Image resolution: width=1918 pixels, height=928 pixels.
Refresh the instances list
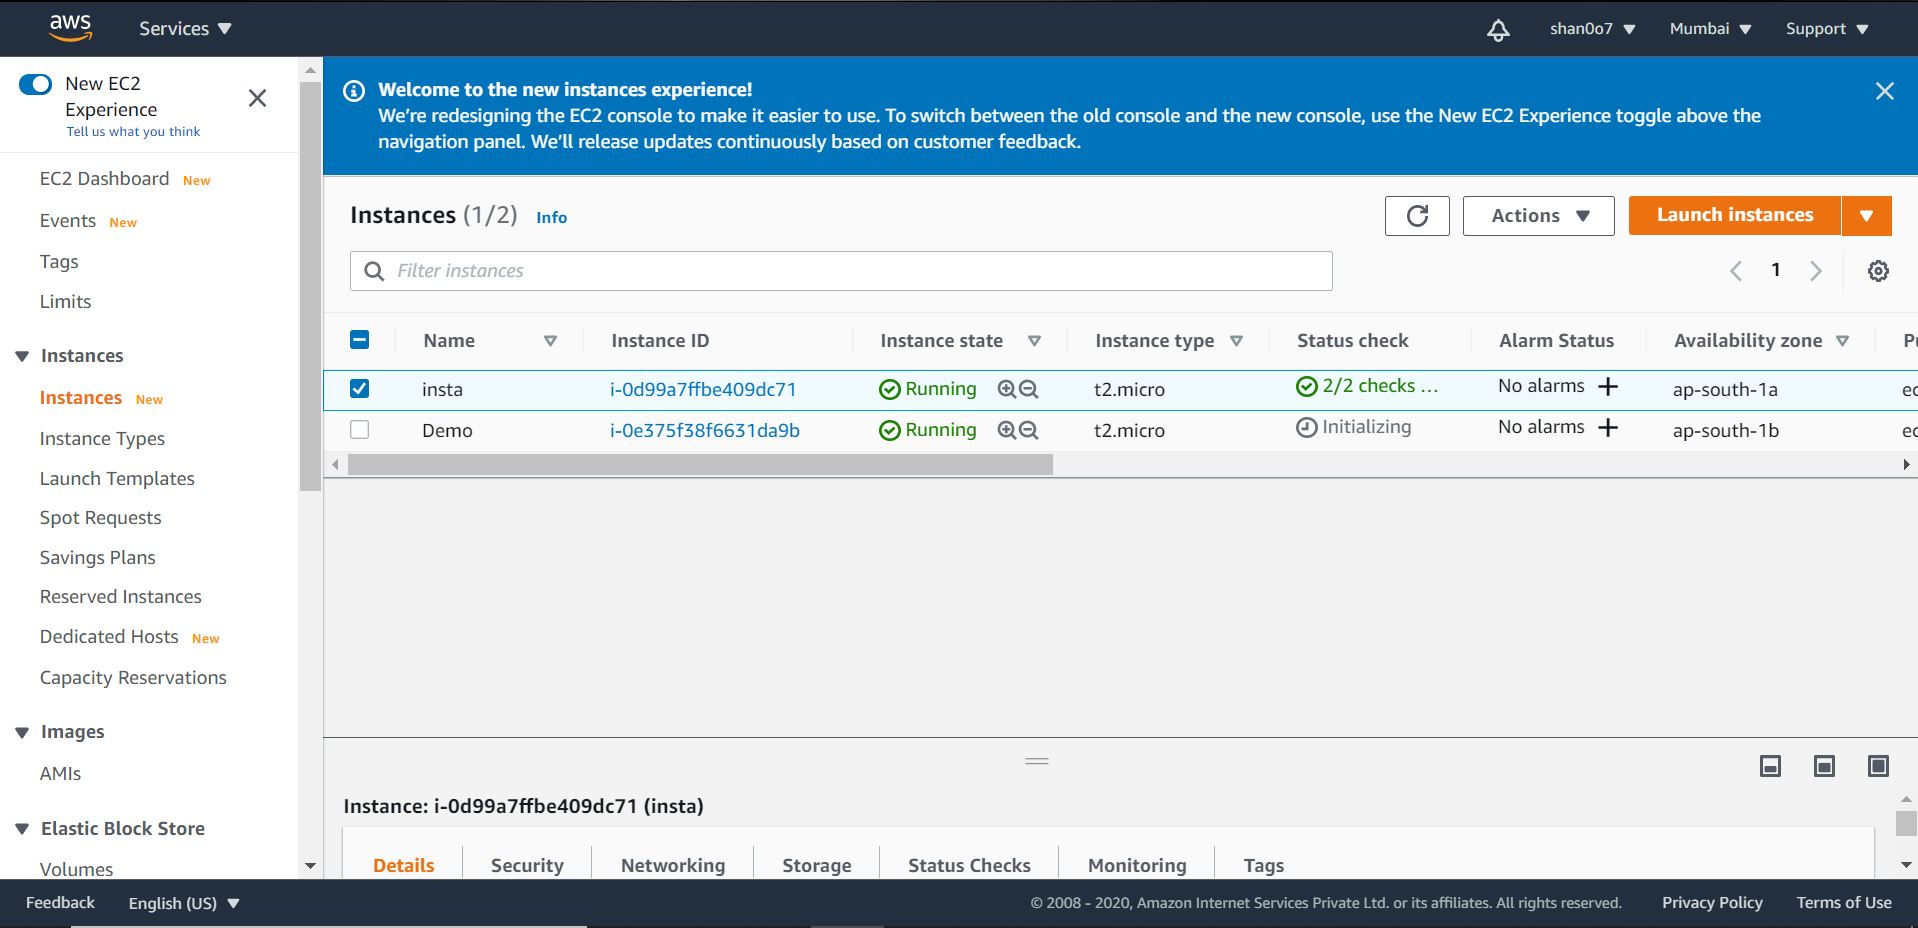coord(1416,215)
